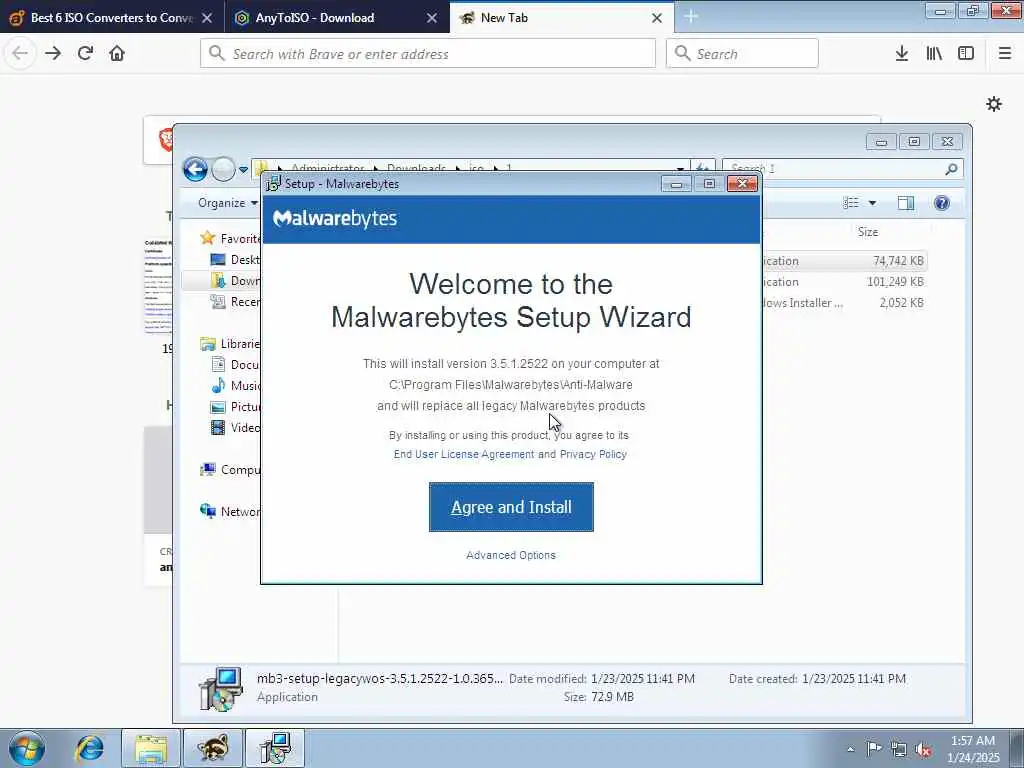Select Favorites in Explorer navigation pane
The width and height of the screenshot is (1024, 768).
[232, 238]
